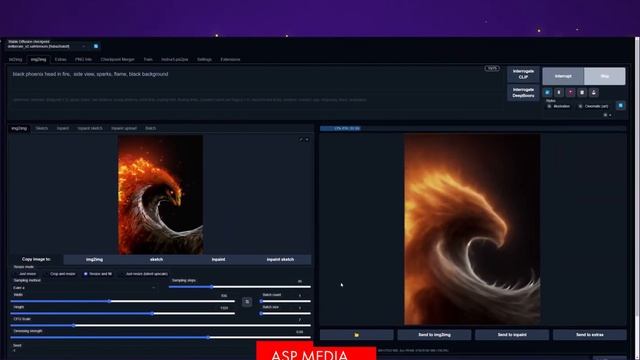Viewport: 640px width, 360px height.
Task: Switch to the Inpaint sub-tab
Action: pos(62,128)
